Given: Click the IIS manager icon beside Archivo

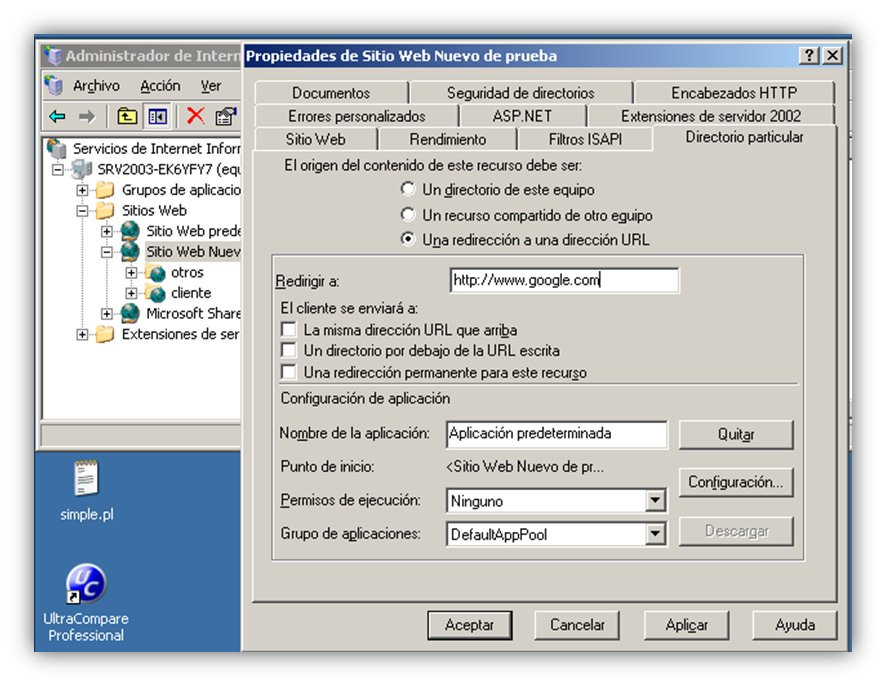Looking at the screenshot, I should pyautogui.click(x=54, y=85).
